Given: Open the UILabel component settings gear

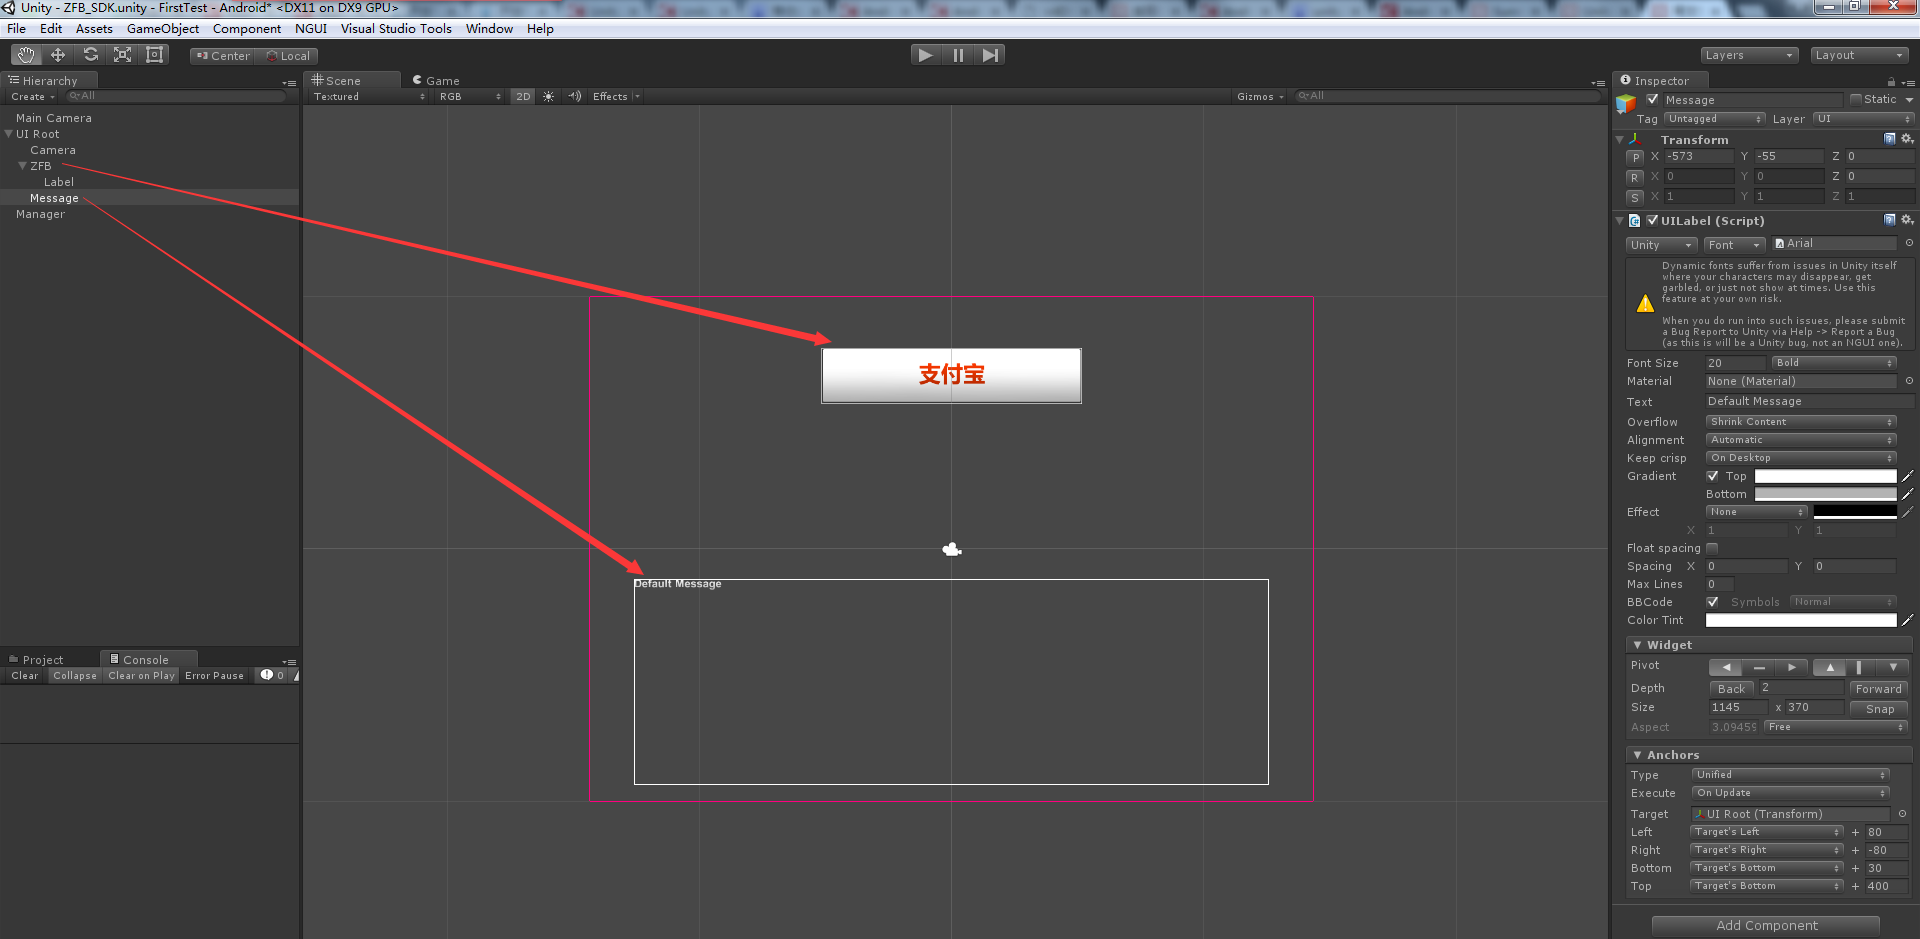Looking at the screenshot, I should click(x=1906, y=221).
